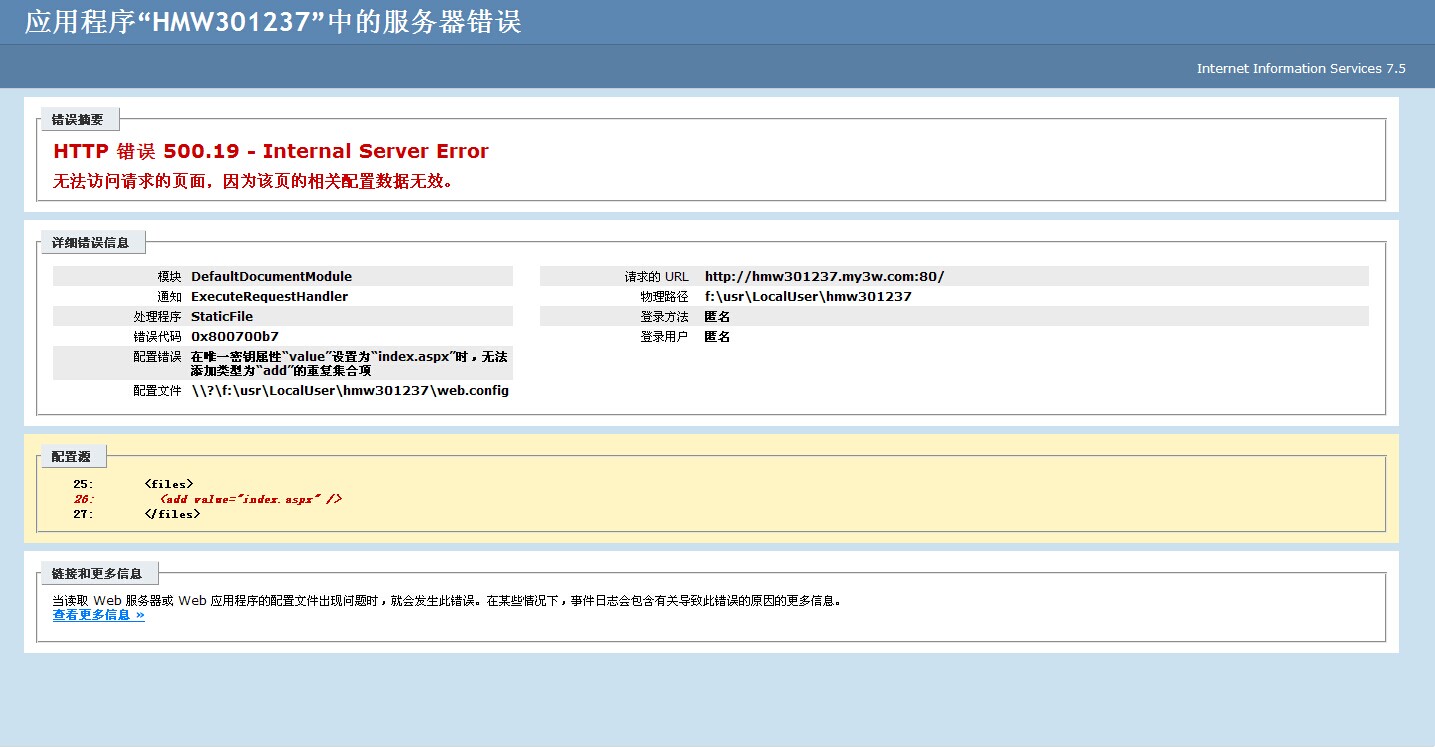
Task: Click the Internet Information Services 7.5 text
Action: click(1300, 69)
